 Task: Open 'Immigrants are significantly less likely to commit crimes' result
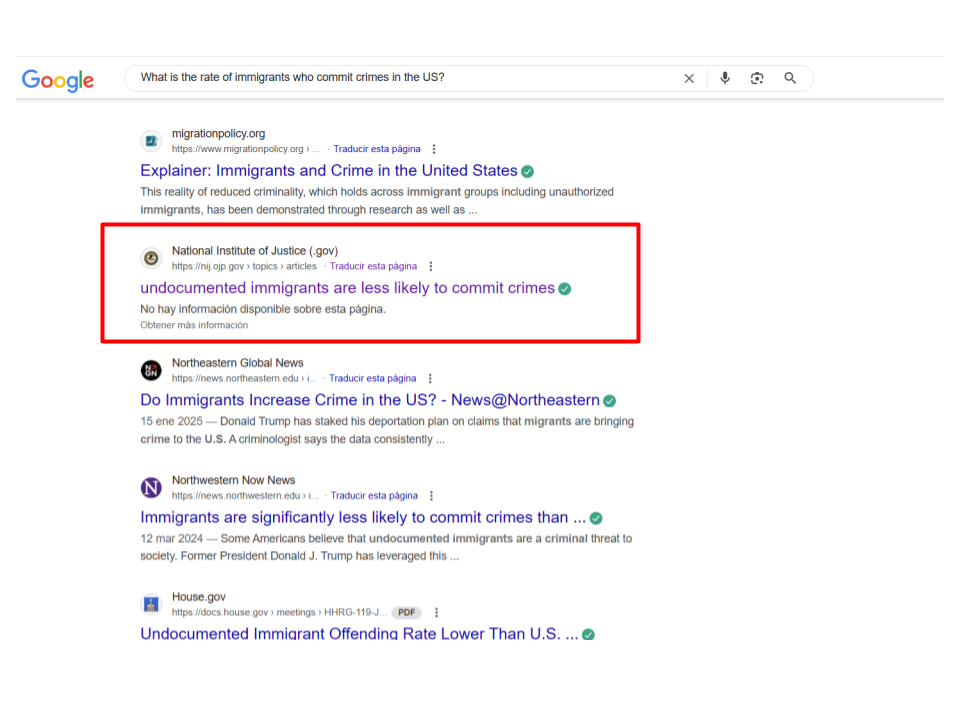(x=362, y=517)
